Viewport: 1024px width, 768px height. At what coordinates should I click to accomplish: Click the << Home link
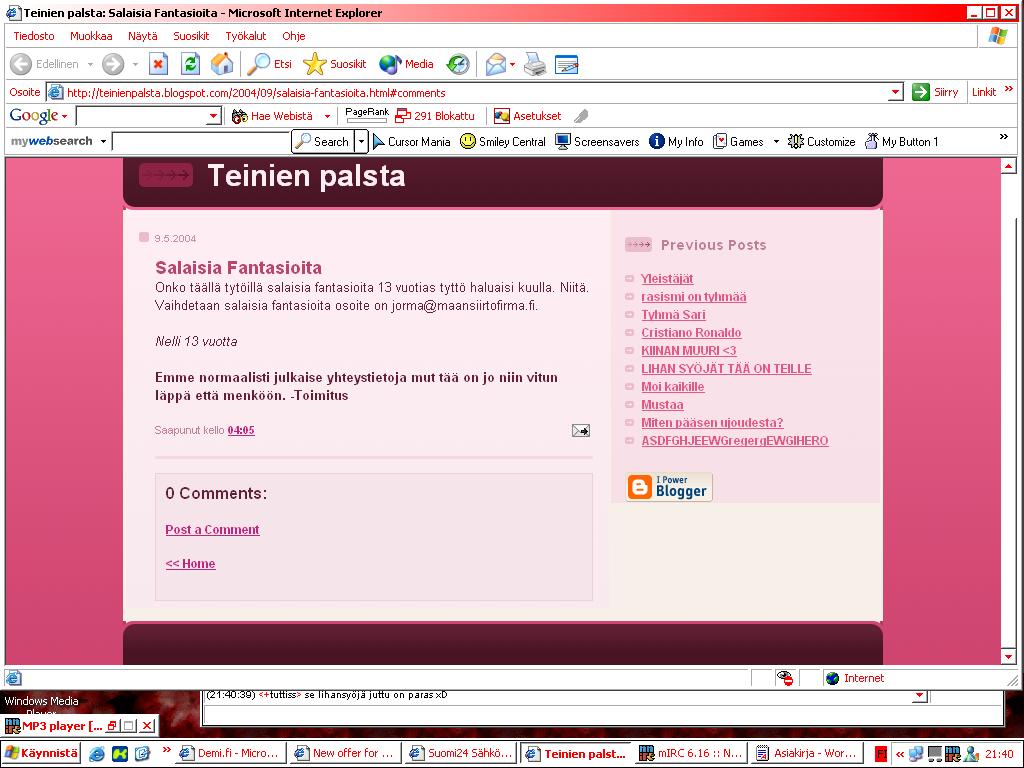[190, 564]
